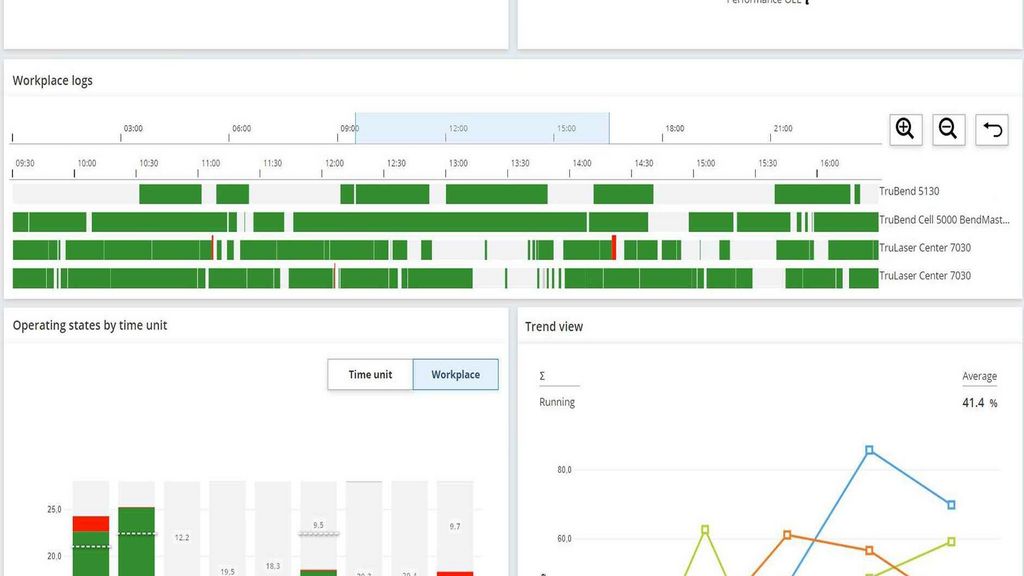1024x576 pixels.
Task: Click the highlighted blue range on overview timeline
Action: coord(482,129)
